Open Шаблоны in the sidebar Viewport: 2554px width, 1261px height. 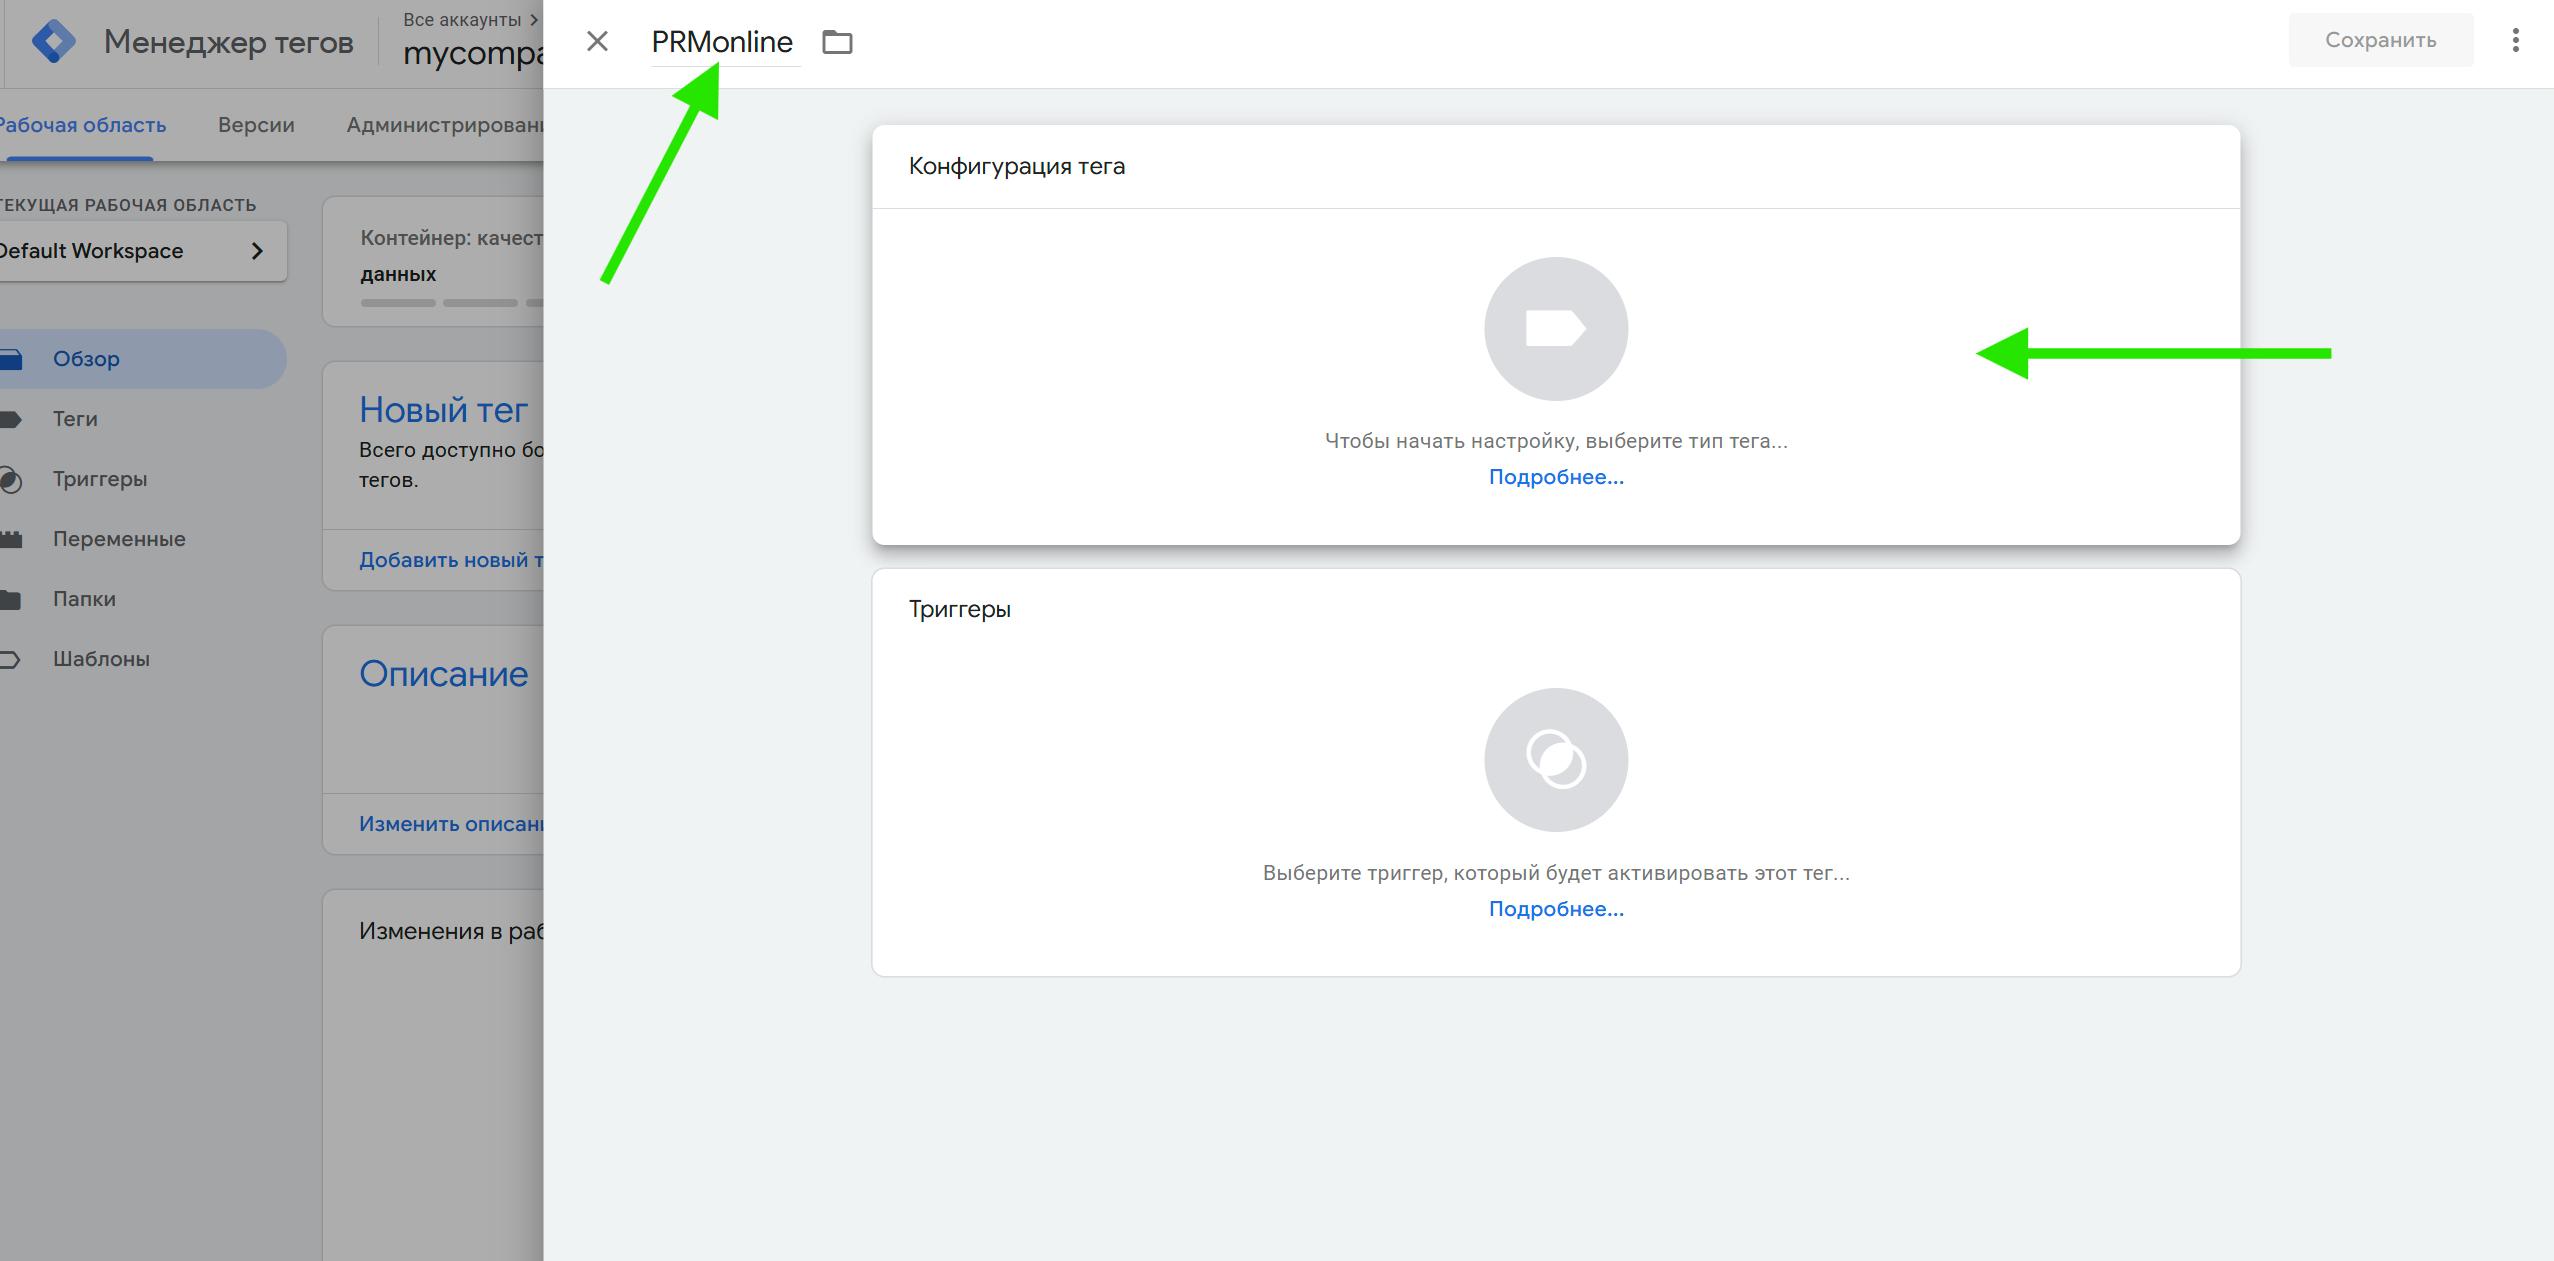tap(101, 659)
